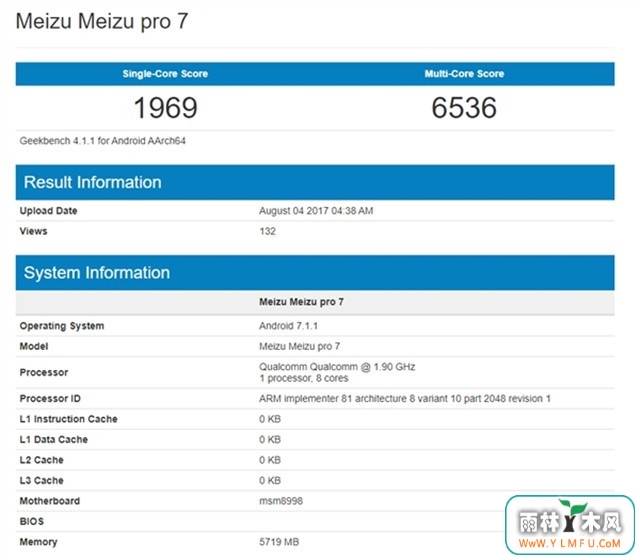Viewport: 640px width, 560px height.
Task: Select the 'Memory' row label
Action: click(x=38, y=542)
